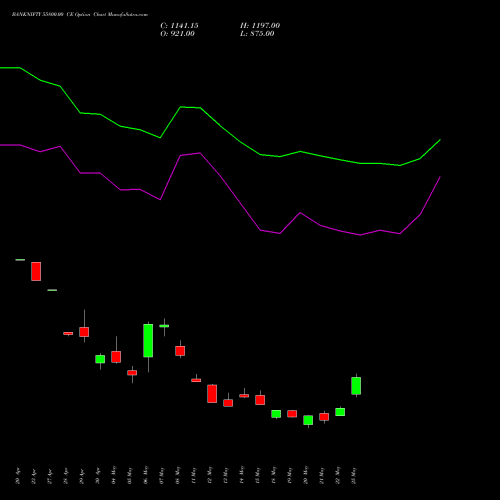Select the red candle above 04 May
The image size is (500, 500).
pyautogui.click(x=116, y=357)
